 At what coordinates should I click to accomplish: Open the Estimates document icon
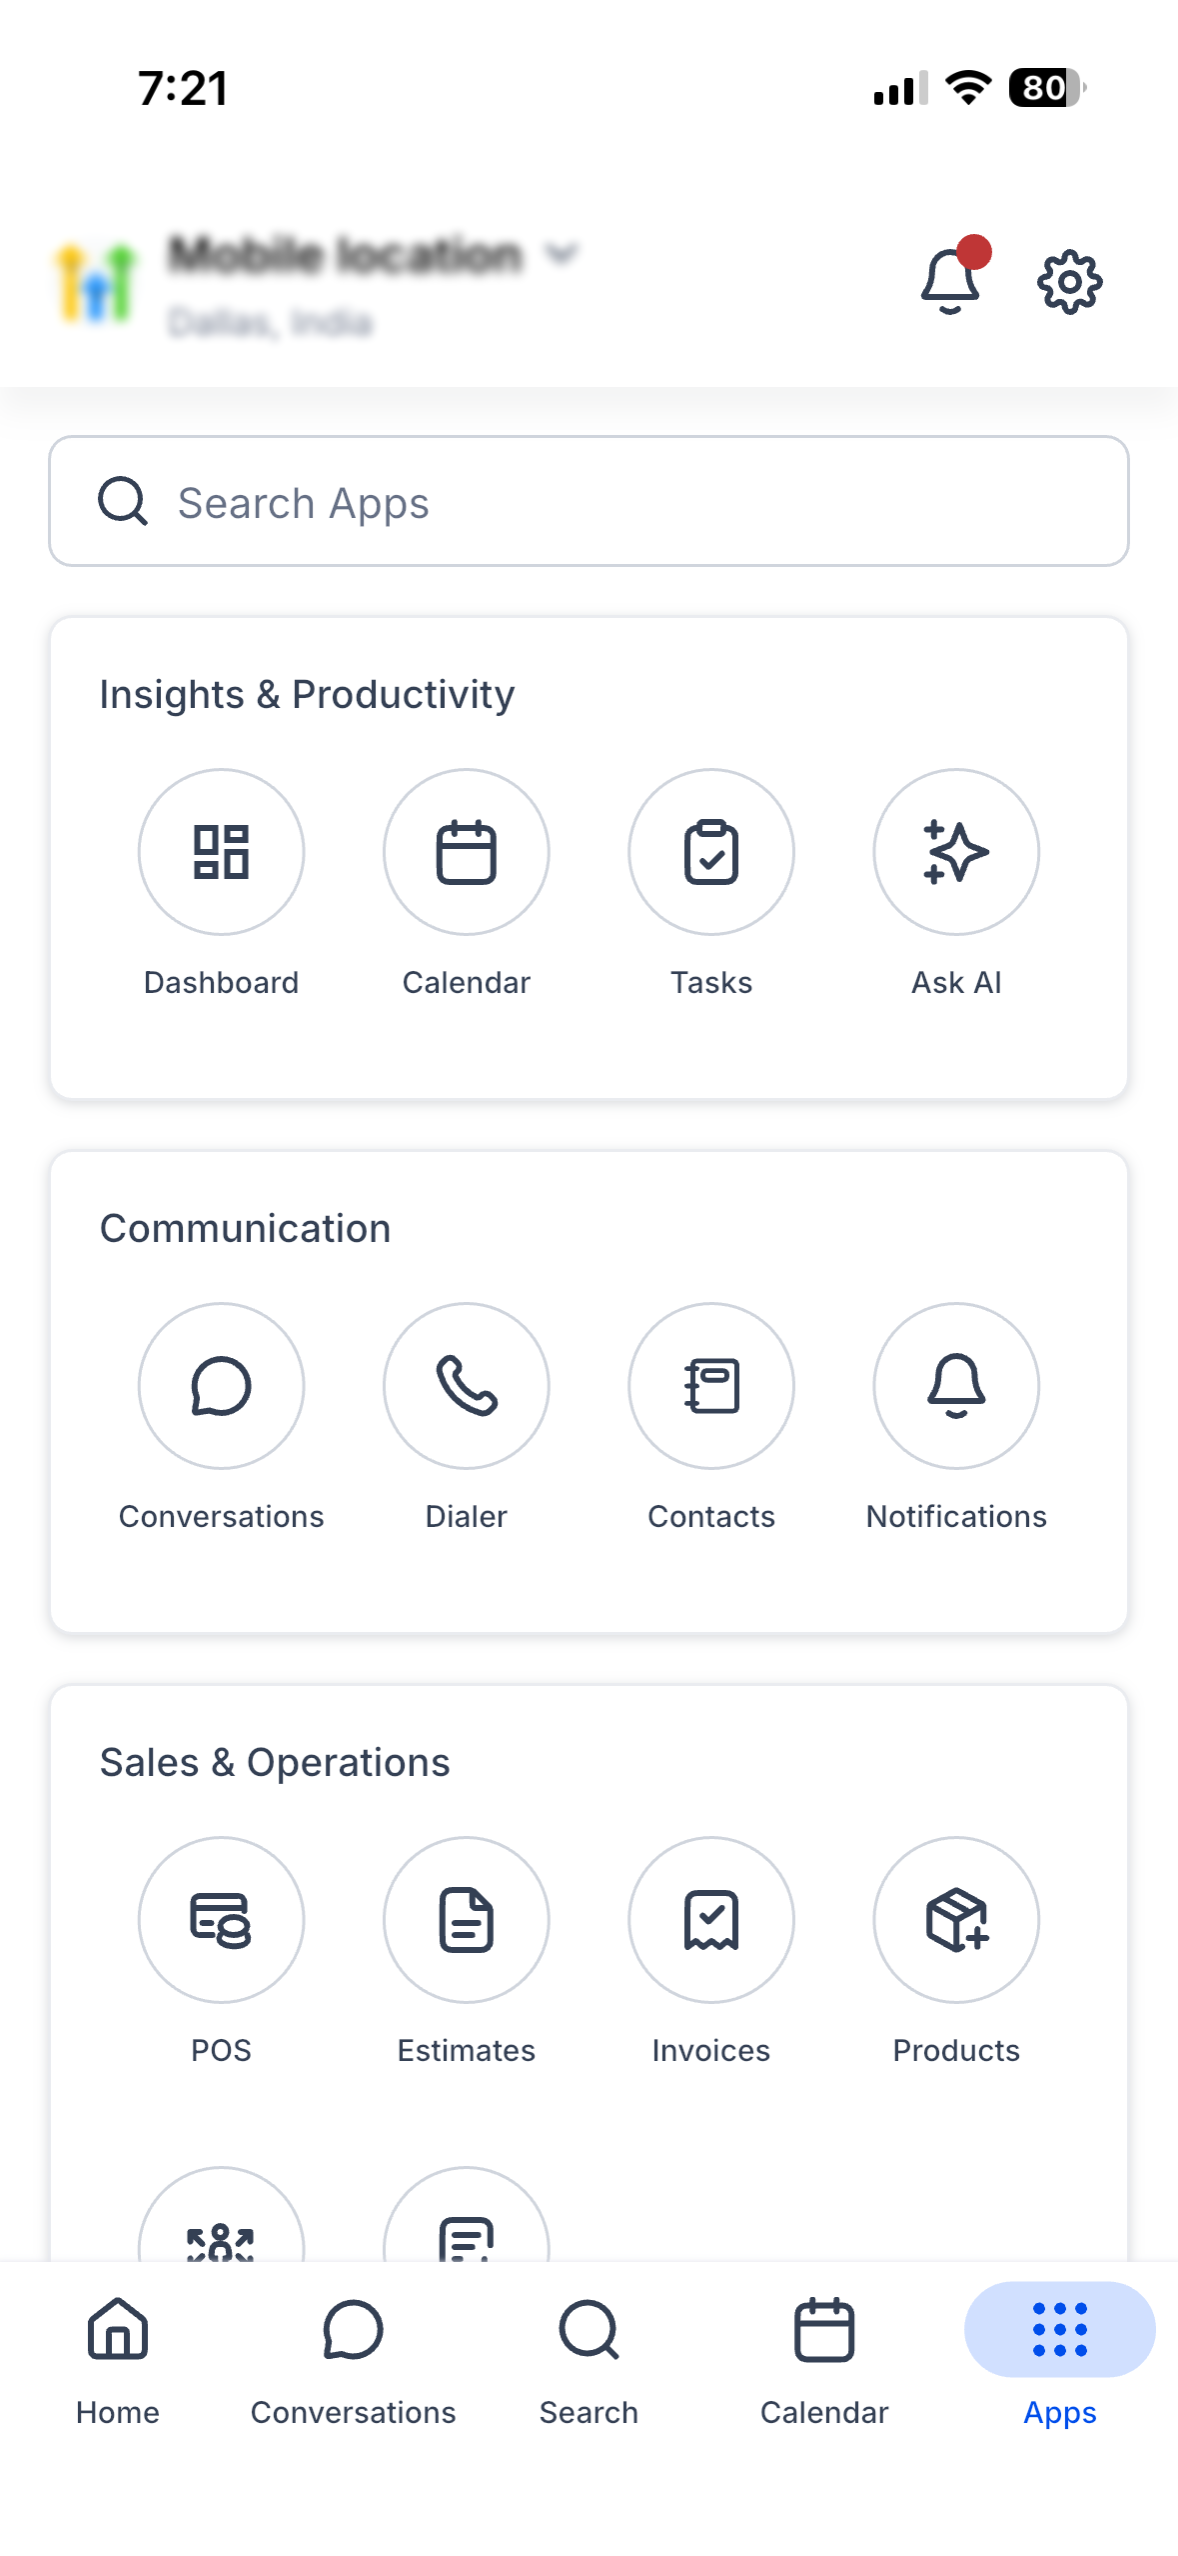(466, 1920)
